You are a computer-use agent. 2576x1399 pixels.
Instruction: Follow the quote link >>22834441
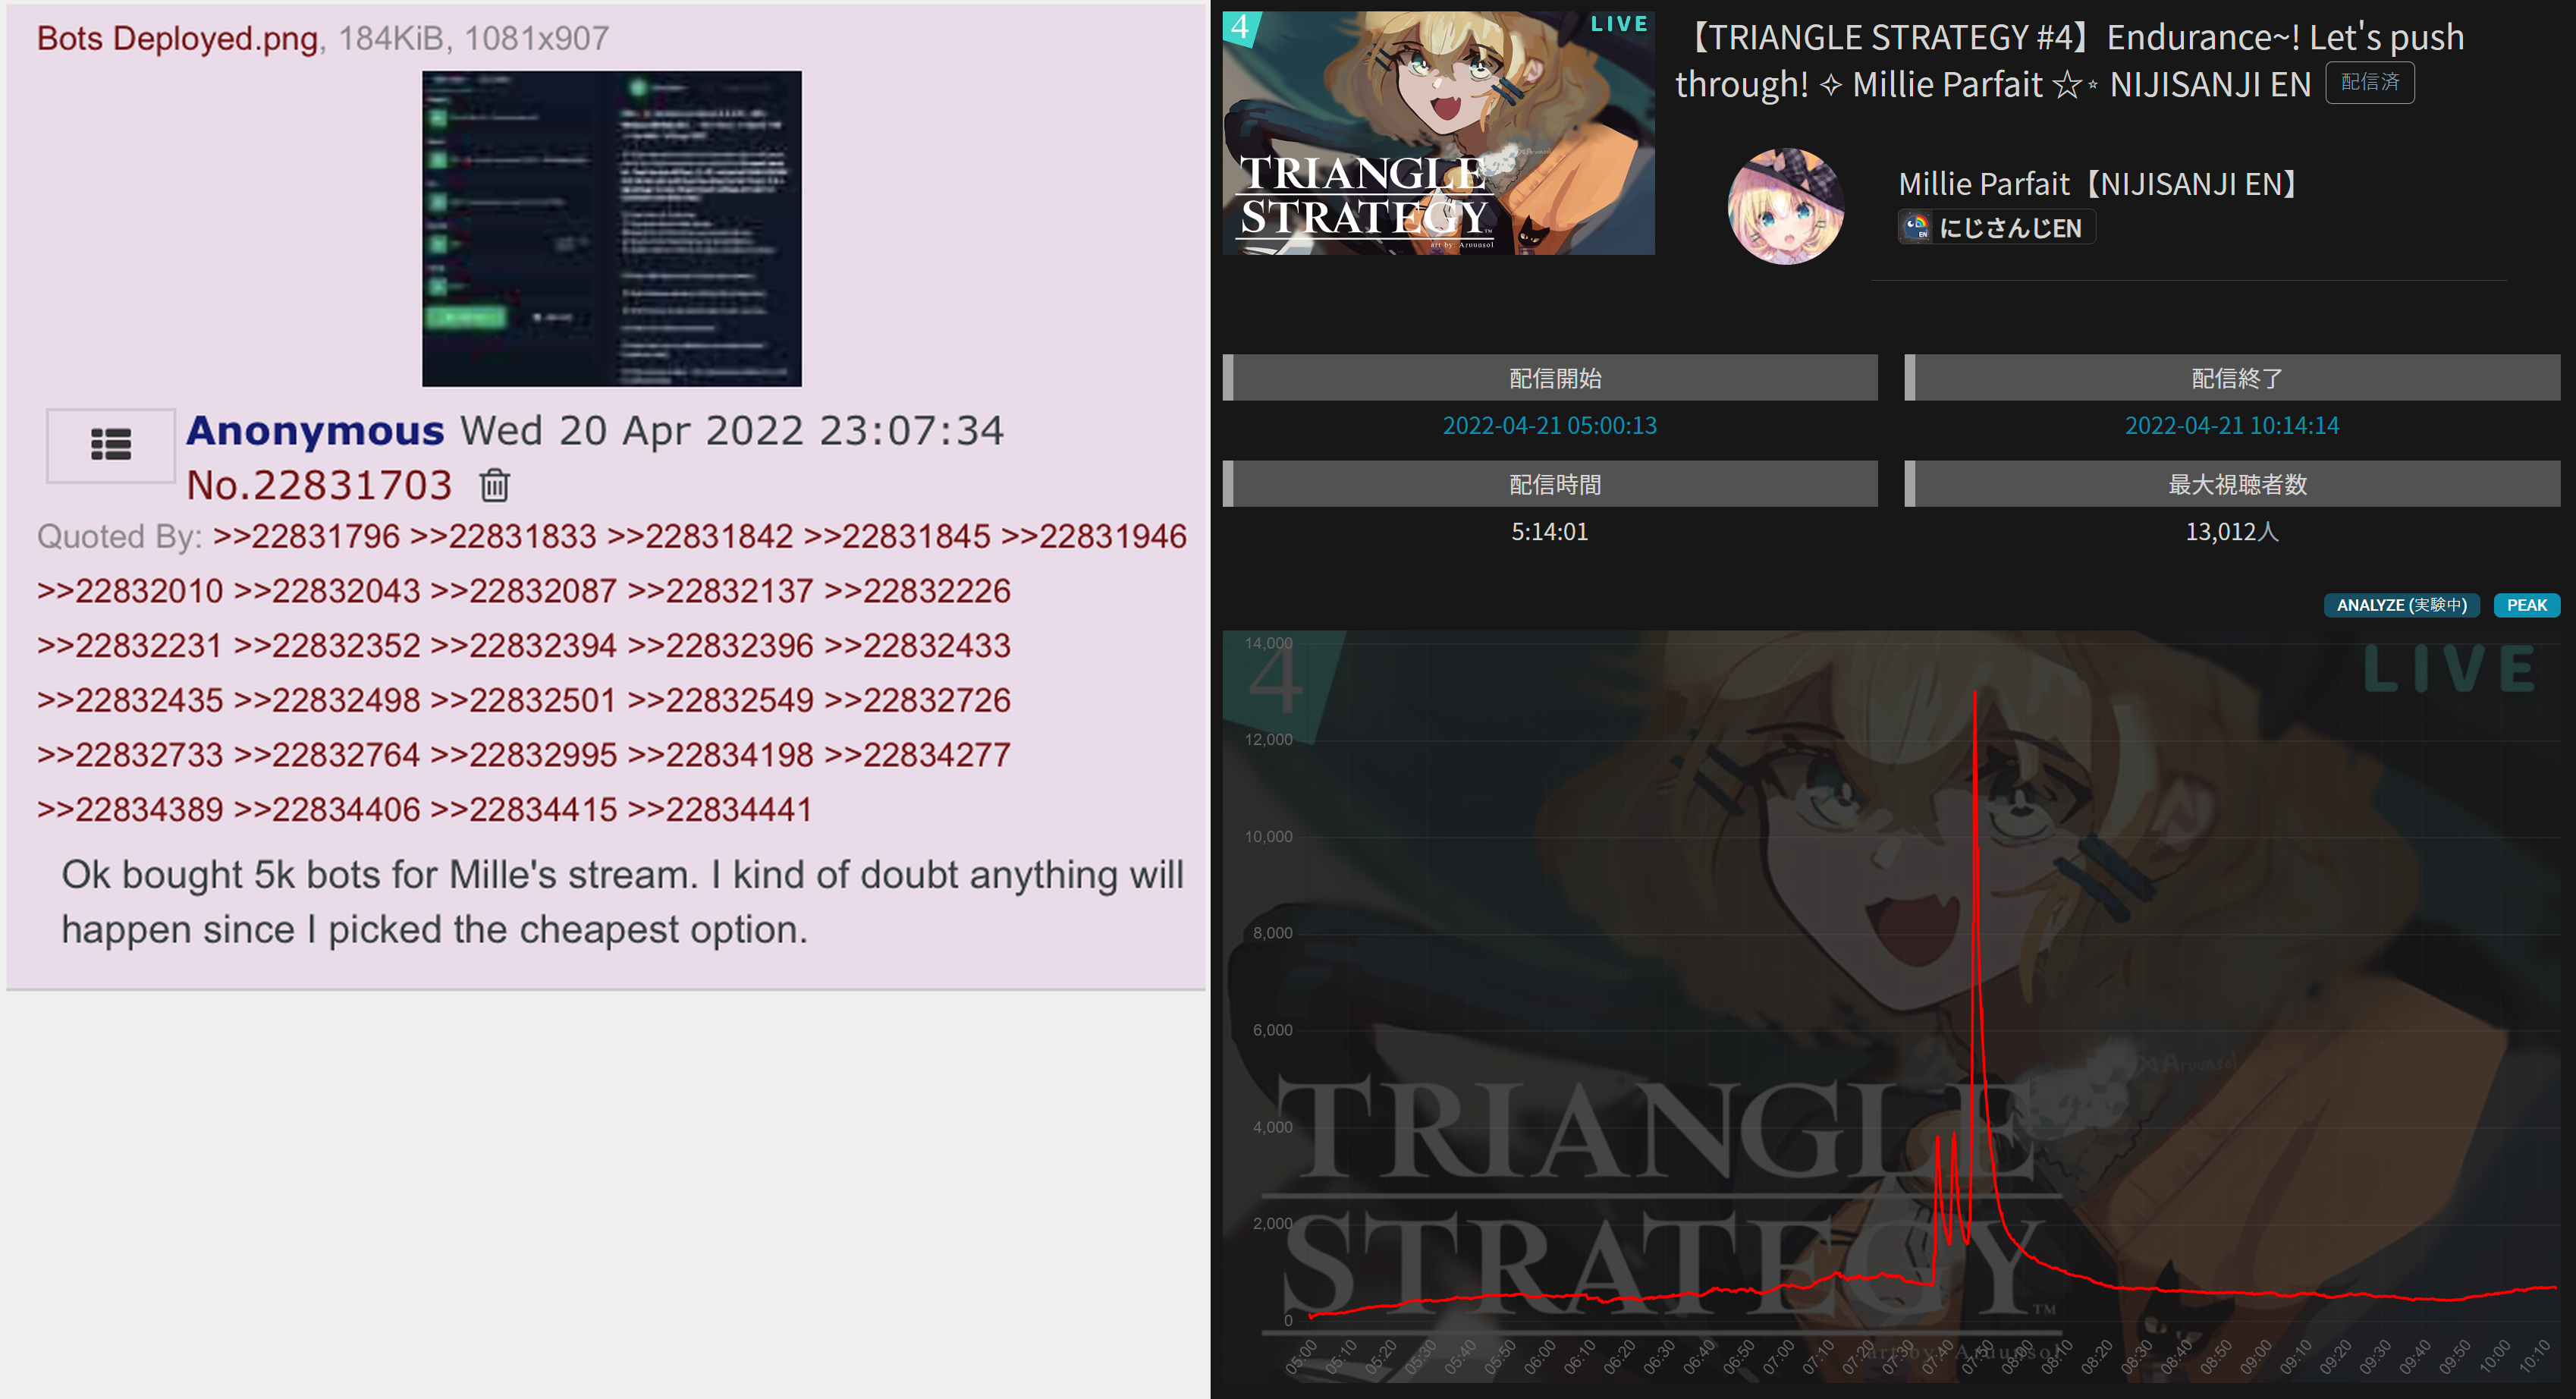click(720, 809)
